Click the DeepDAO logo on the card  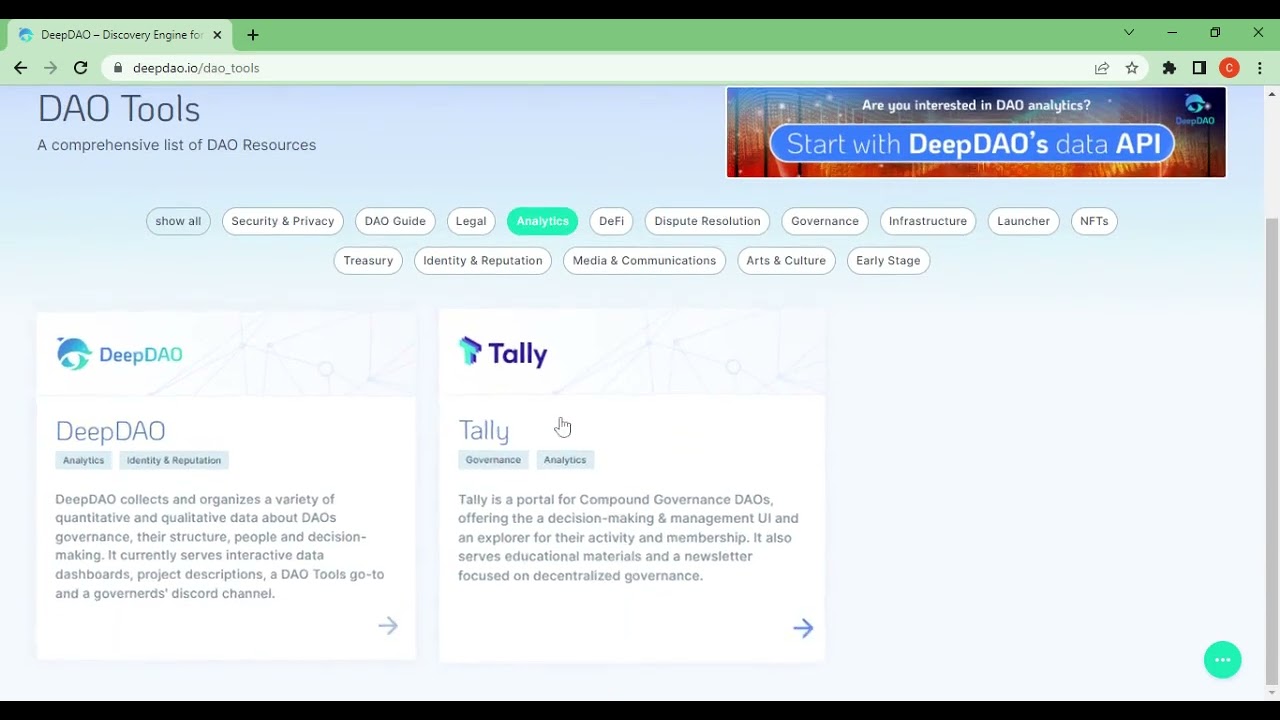pos(119,354)
